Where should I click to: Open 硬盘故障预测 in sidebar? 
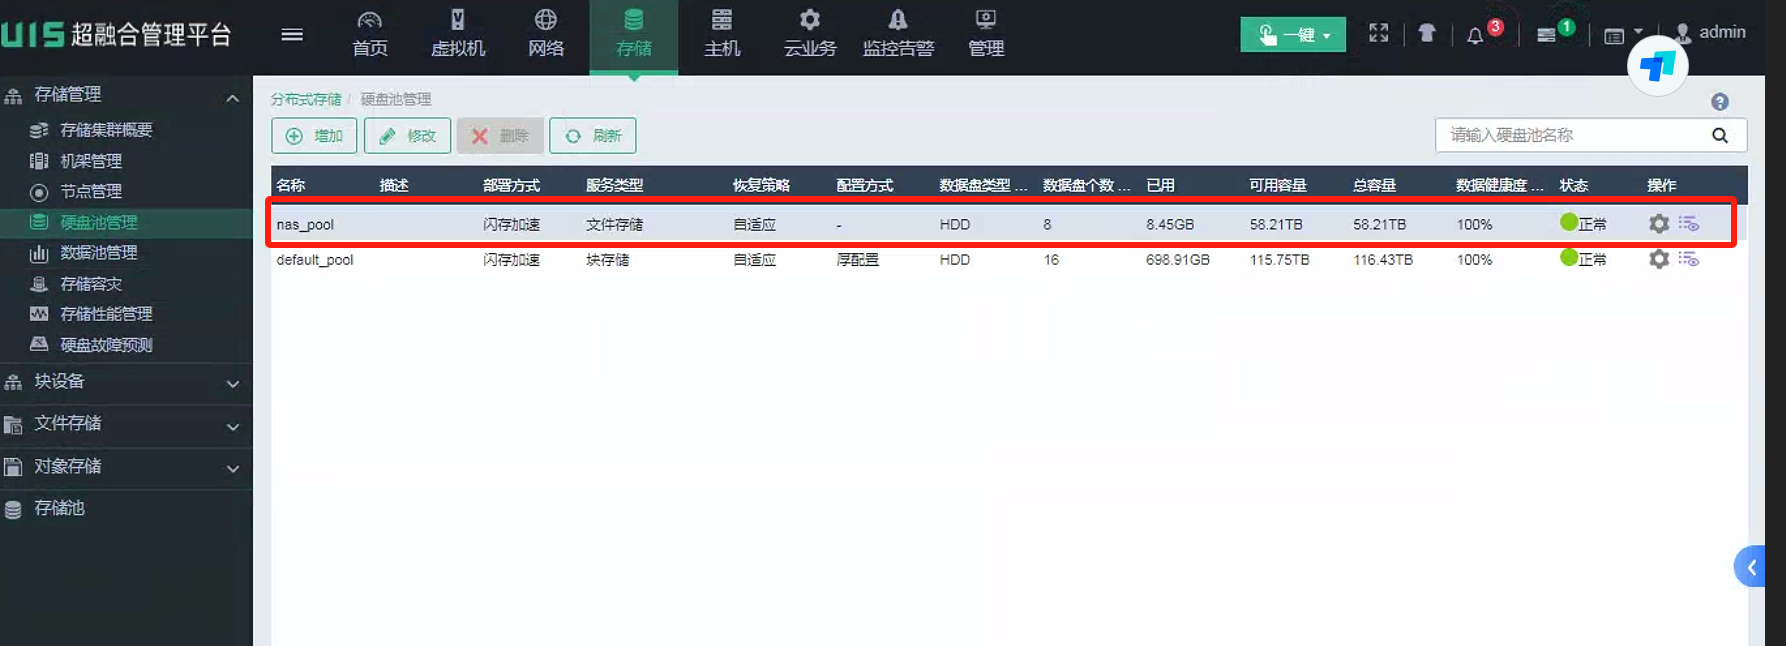tap(106, 345)
